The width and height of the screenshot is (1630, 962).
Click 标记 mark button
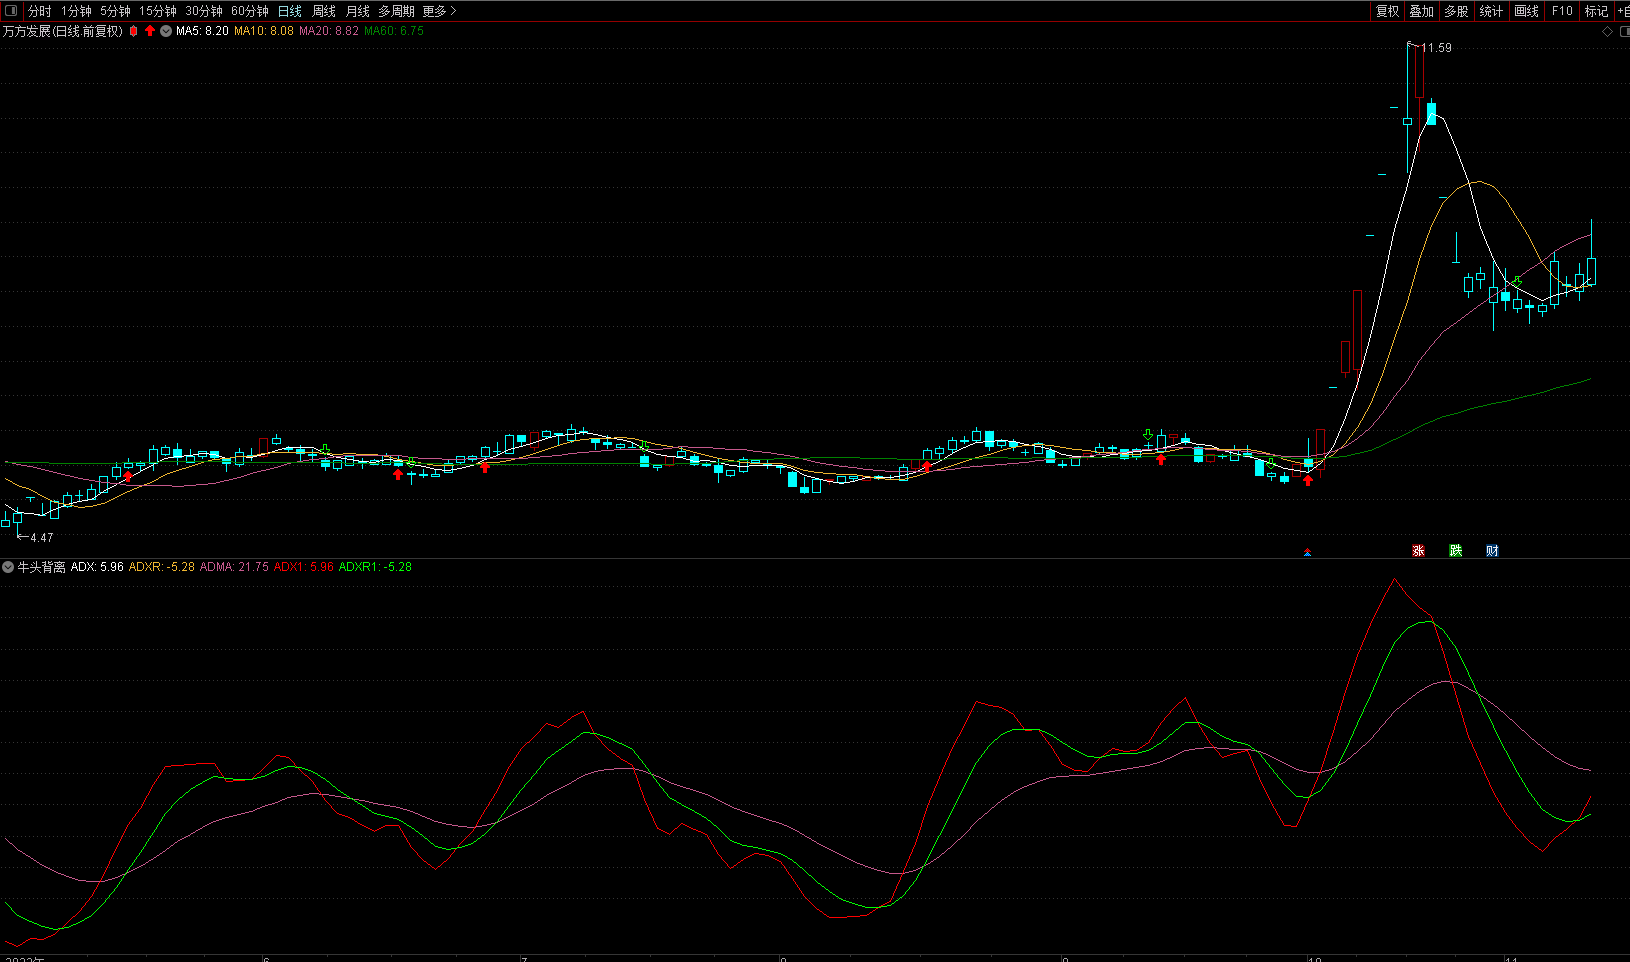tap(1596, 11)
